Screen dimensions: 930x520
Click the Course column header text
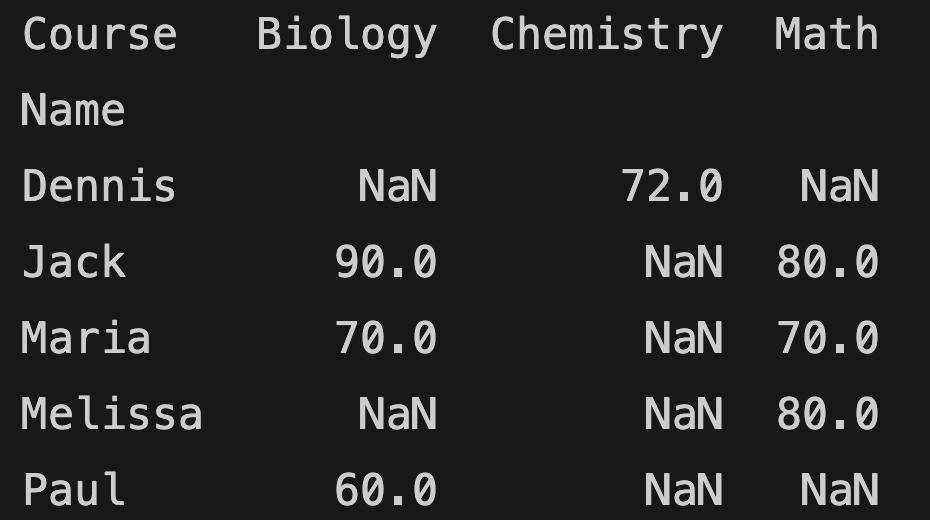pyautogui.click(x=99, y=35)
